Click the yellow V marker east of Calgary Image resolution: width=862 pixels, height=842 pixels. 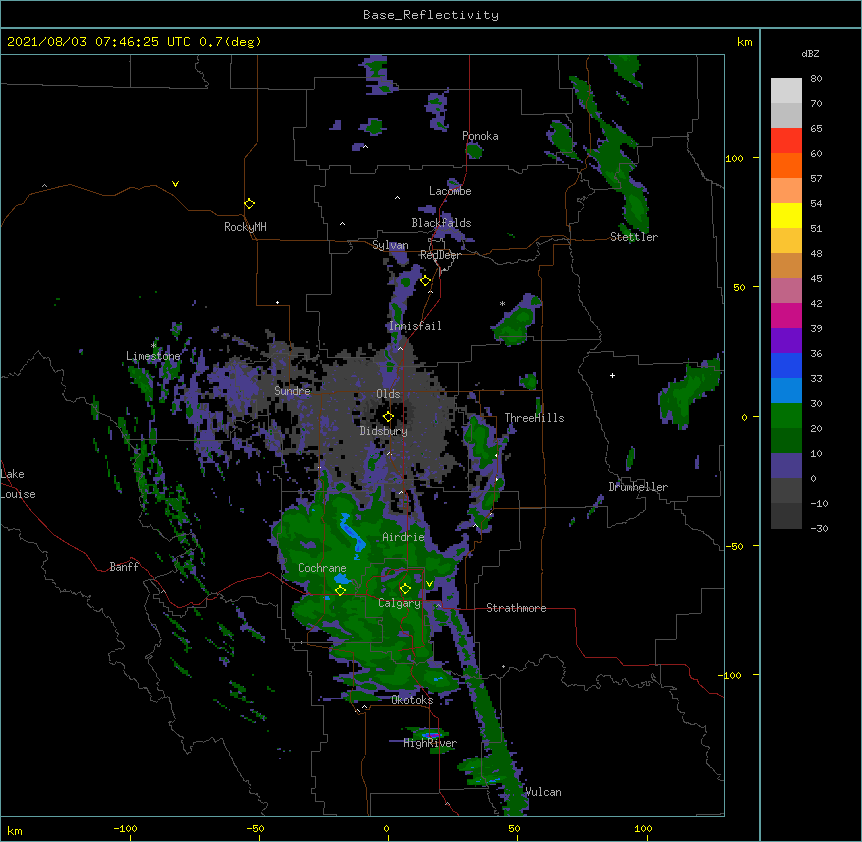pyautogui.click(x=429, y=583)
